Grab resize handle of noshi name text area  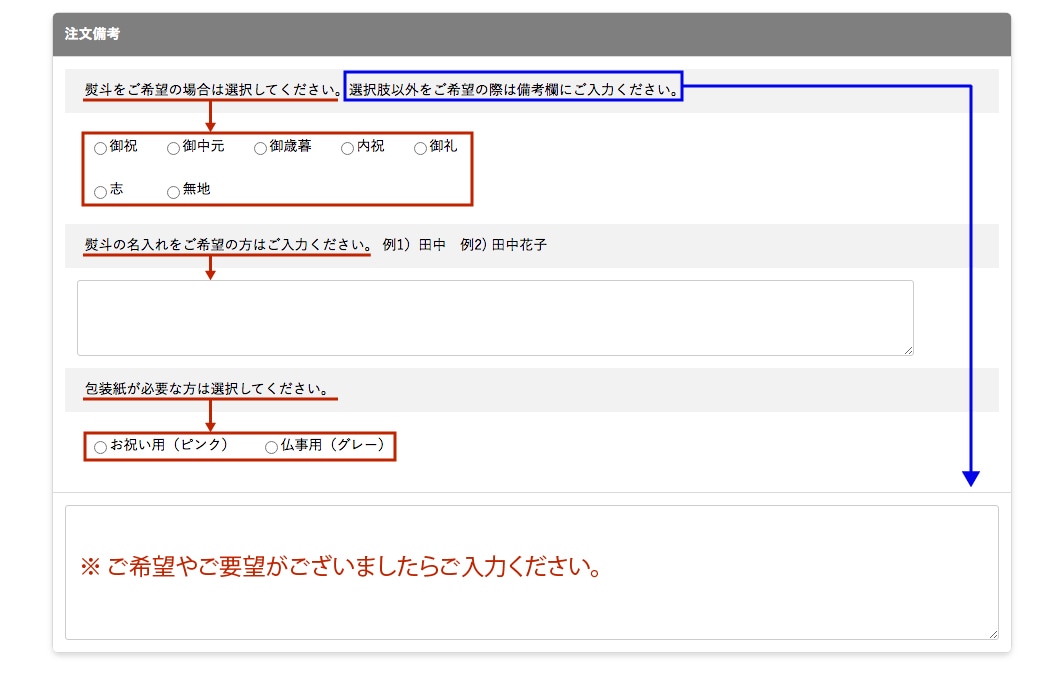pos(908,350)
